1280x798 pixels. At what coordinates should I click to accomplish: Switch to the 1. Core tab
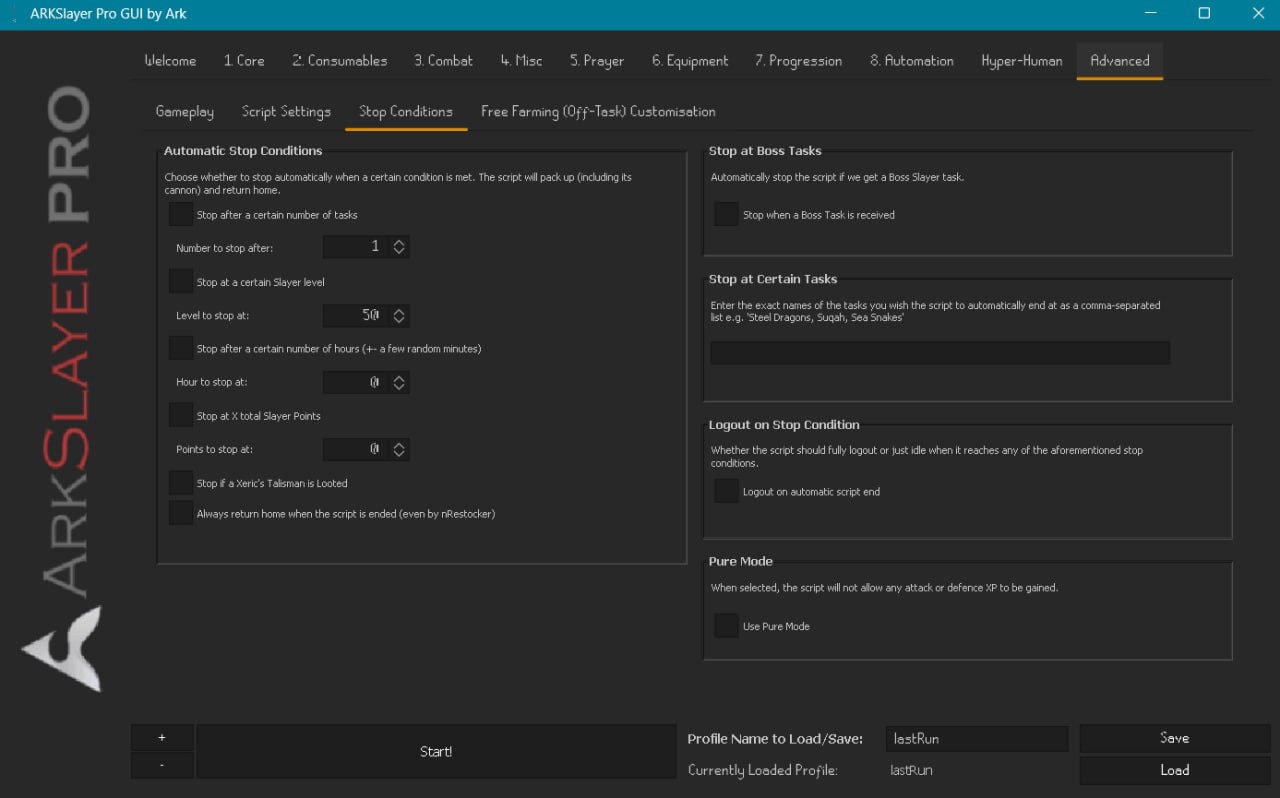click(x=244, y=61)
